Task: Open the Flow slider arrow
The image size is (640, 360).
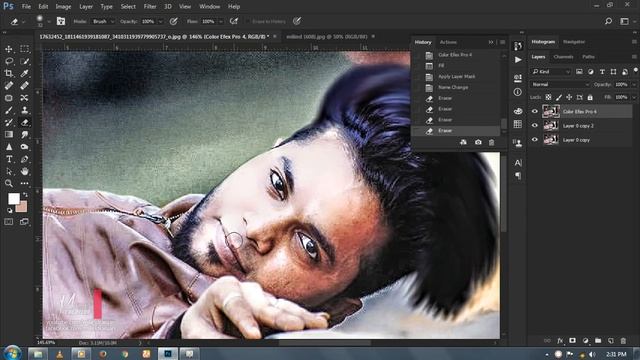Action: (221, 21)
